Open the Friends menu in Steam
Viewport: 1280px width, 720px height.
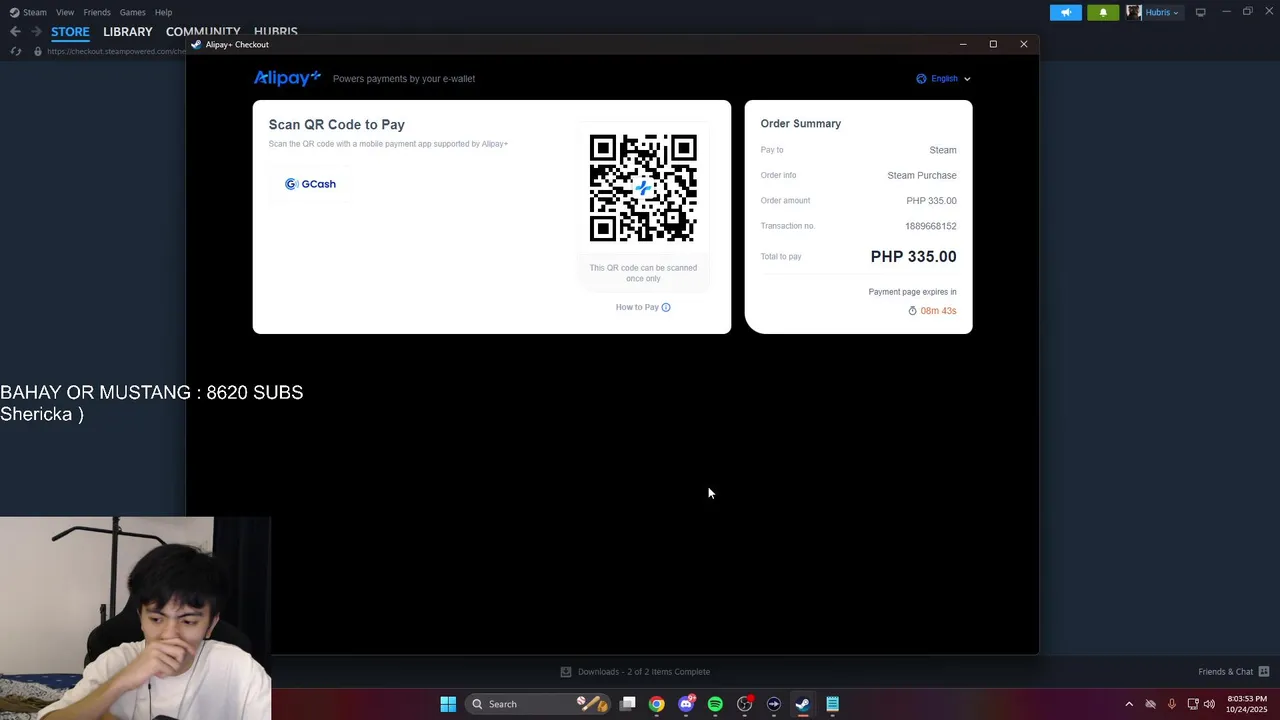click(x=97, y=12)
